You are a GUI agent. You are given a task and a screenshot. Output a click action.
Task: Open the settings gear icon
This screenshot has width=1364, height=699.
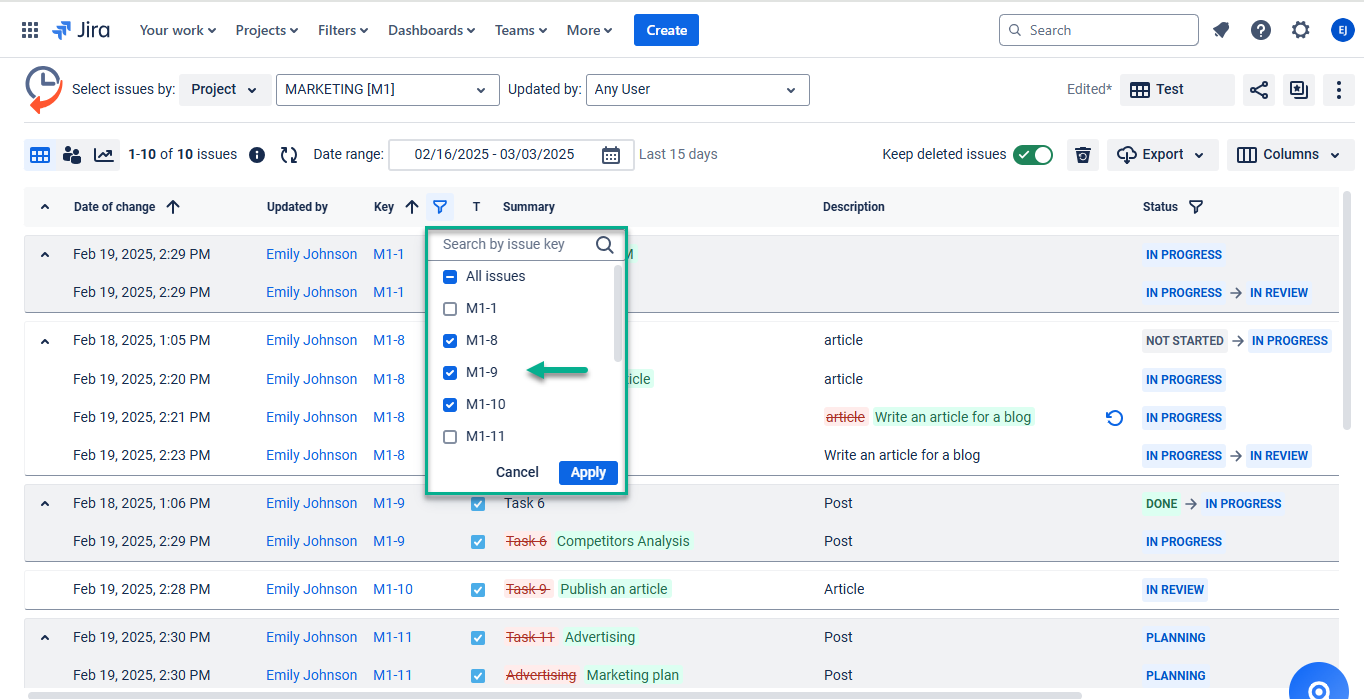click(1300, 30)
